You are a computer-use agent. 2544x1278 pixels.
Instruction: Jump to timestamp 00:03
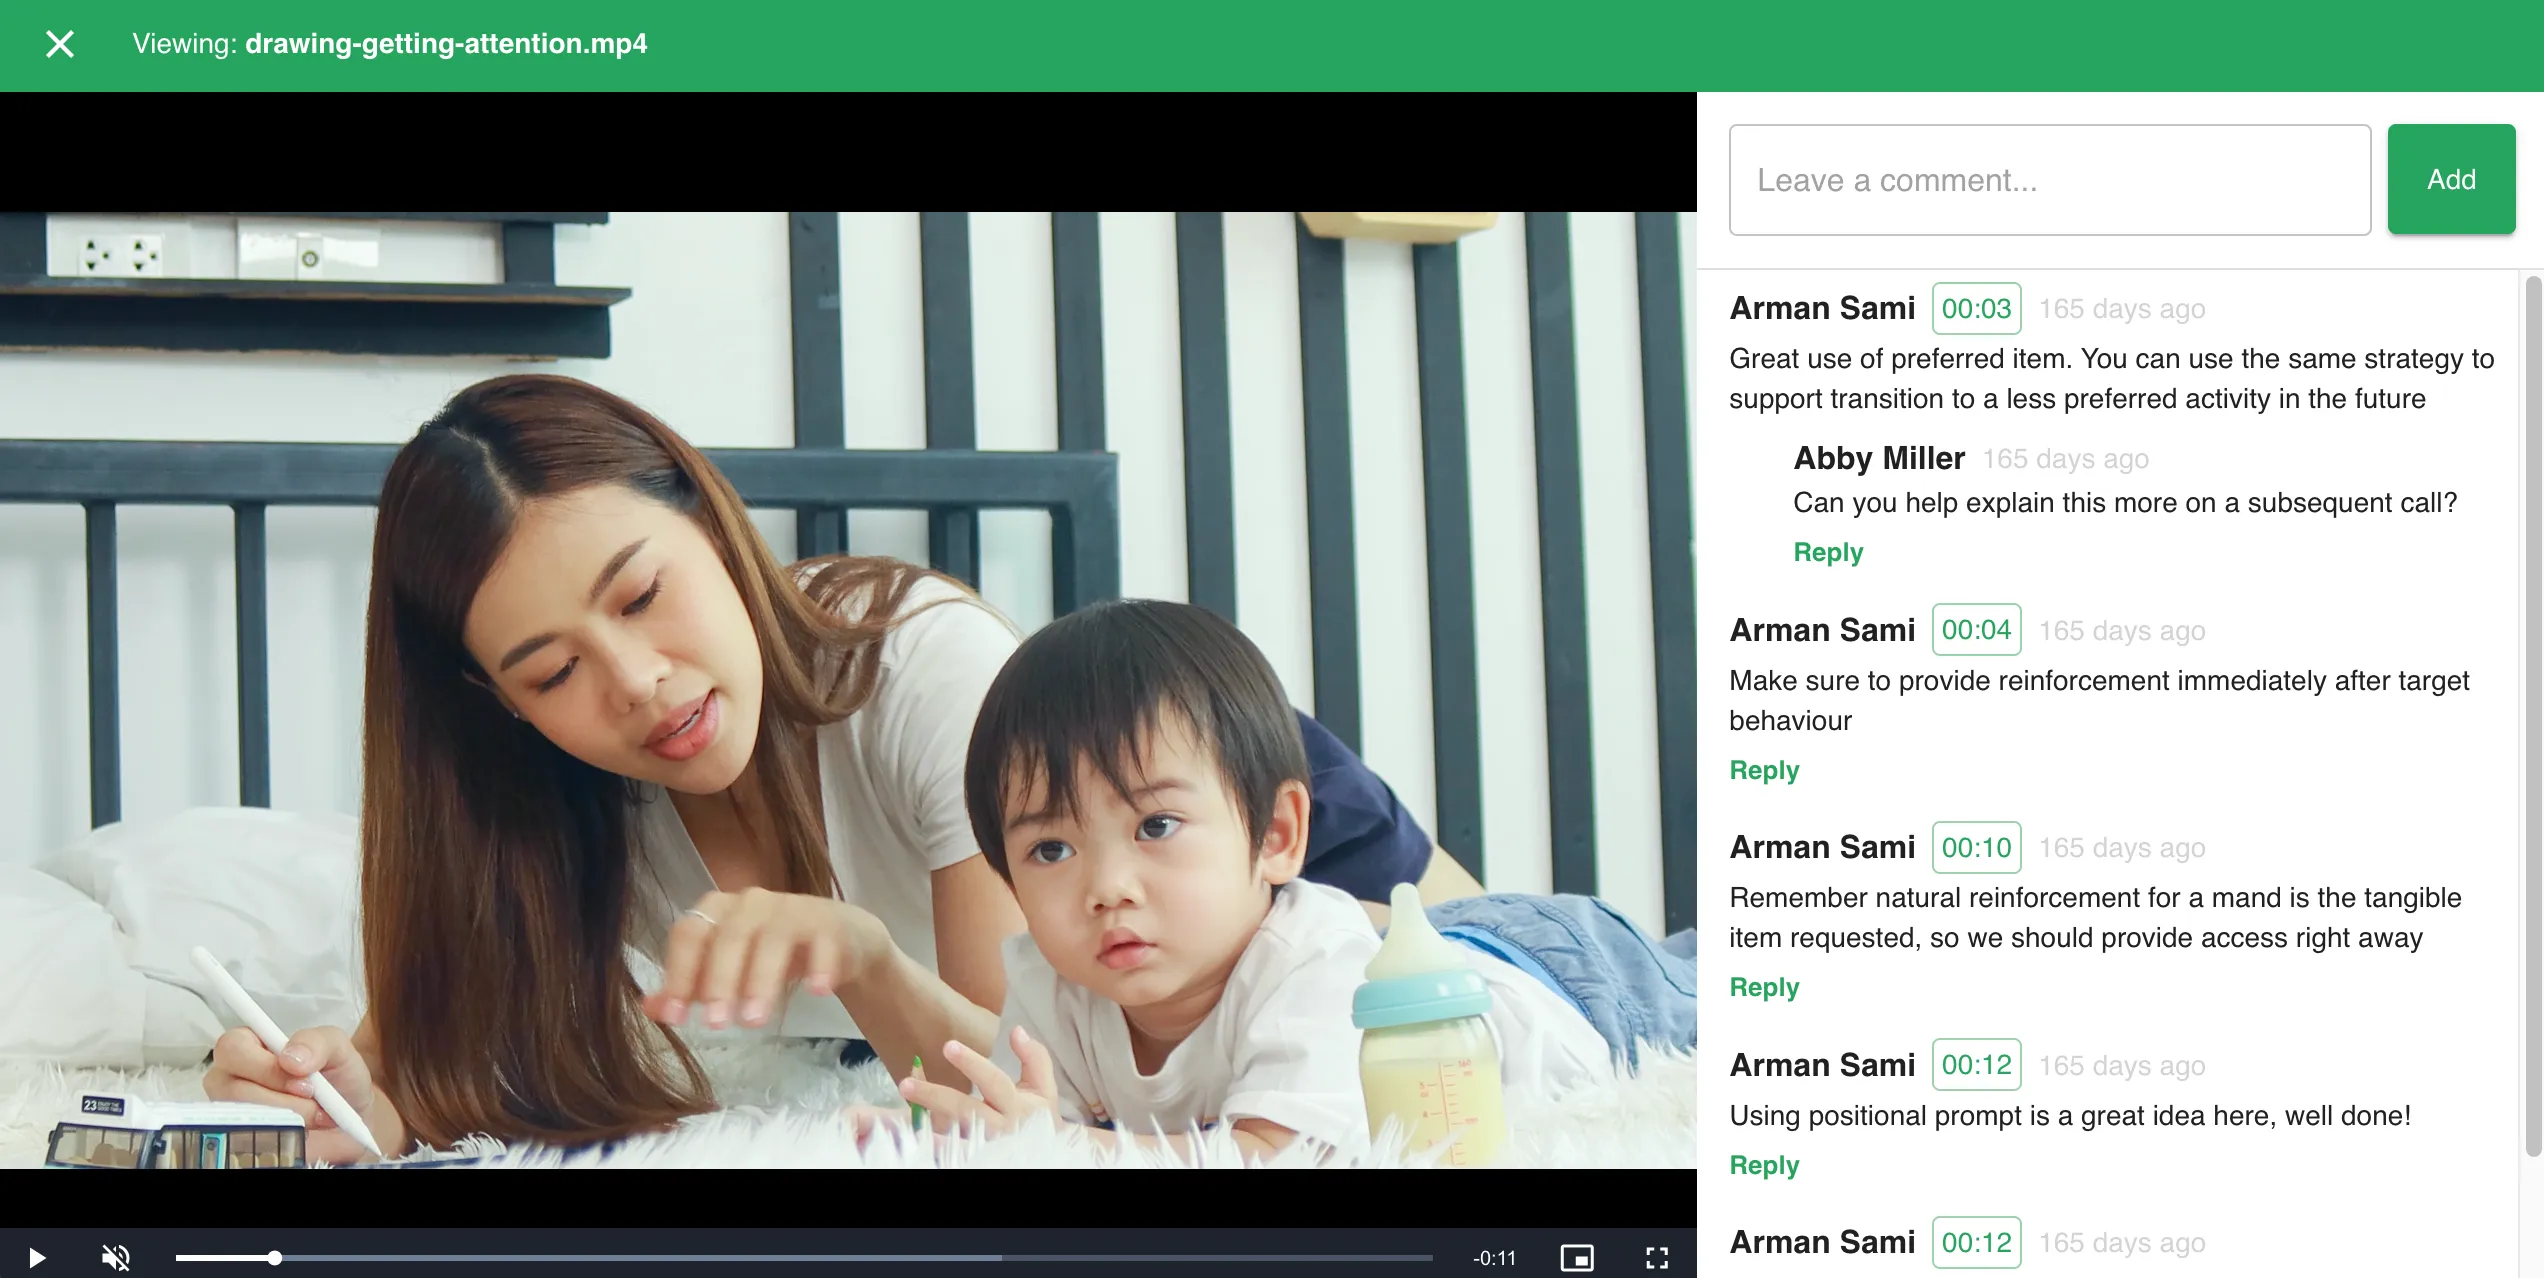point(1976,308)
